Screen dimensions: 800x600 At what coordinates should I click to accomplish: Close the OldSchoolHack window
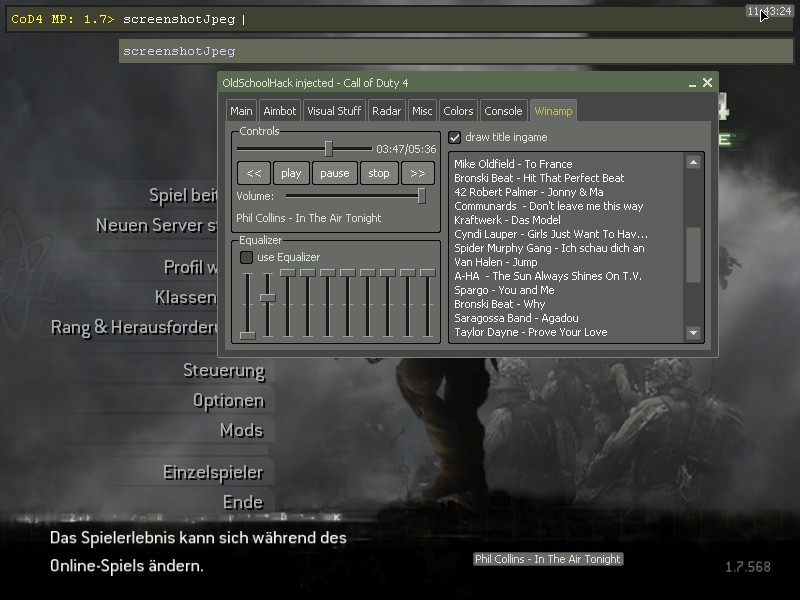[707, 83]
